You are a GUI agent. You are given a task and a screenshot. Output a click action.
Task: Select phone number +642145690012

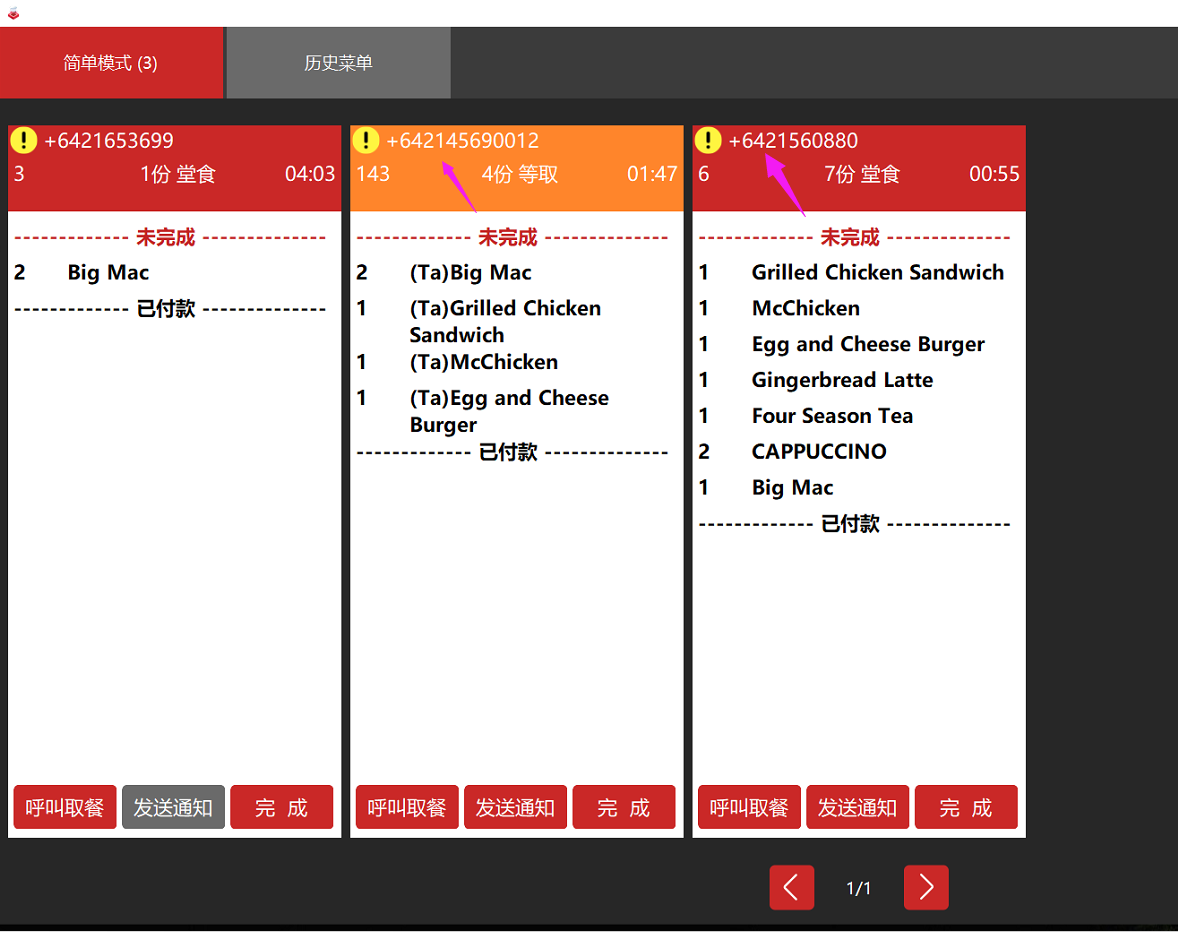463,140
